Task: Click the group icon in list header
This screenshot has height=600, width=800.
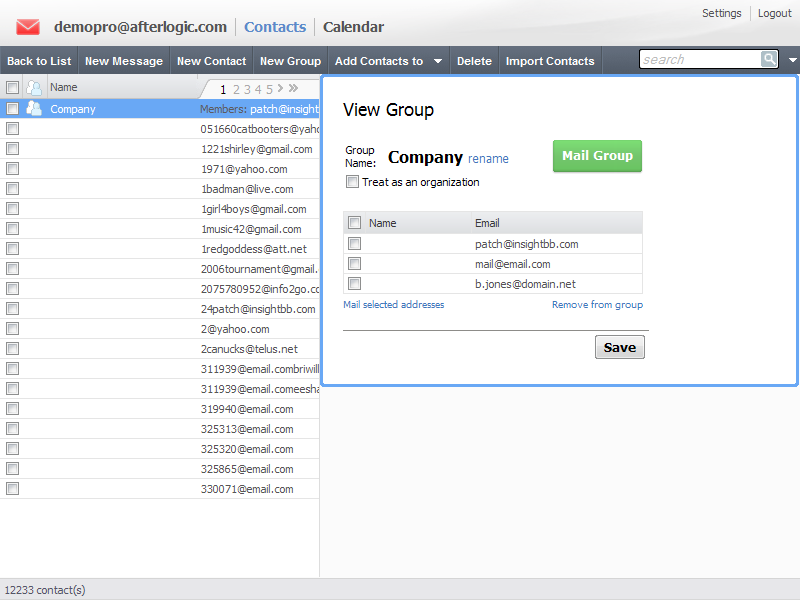Action: pos(34,88)
